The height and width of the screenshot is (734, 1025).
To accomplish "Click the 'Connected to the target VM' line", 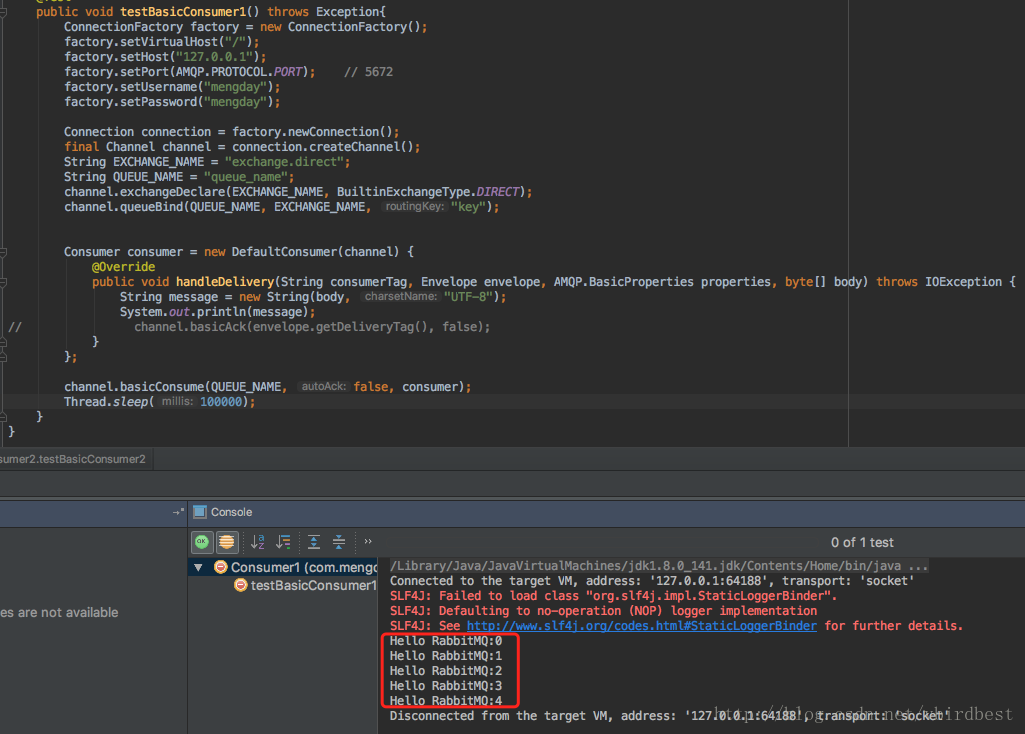I will pyautogui.click(x=652, y=581).
